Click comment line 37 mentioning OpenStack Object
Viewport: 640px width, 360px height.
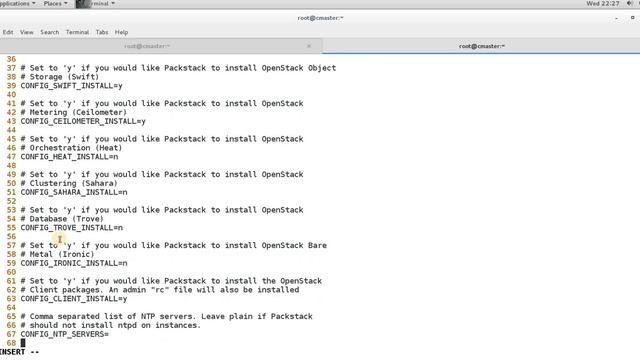coord(178,68)
